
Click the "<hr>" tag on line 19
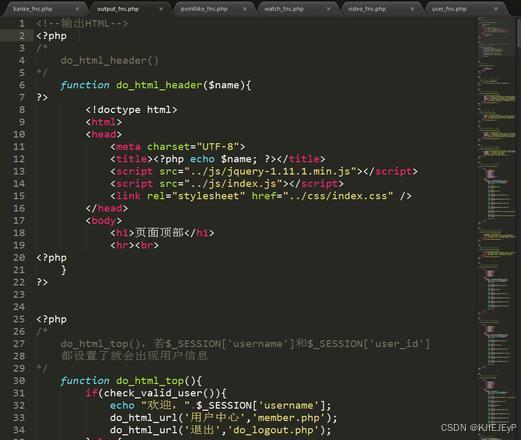[x=122, y=245]
